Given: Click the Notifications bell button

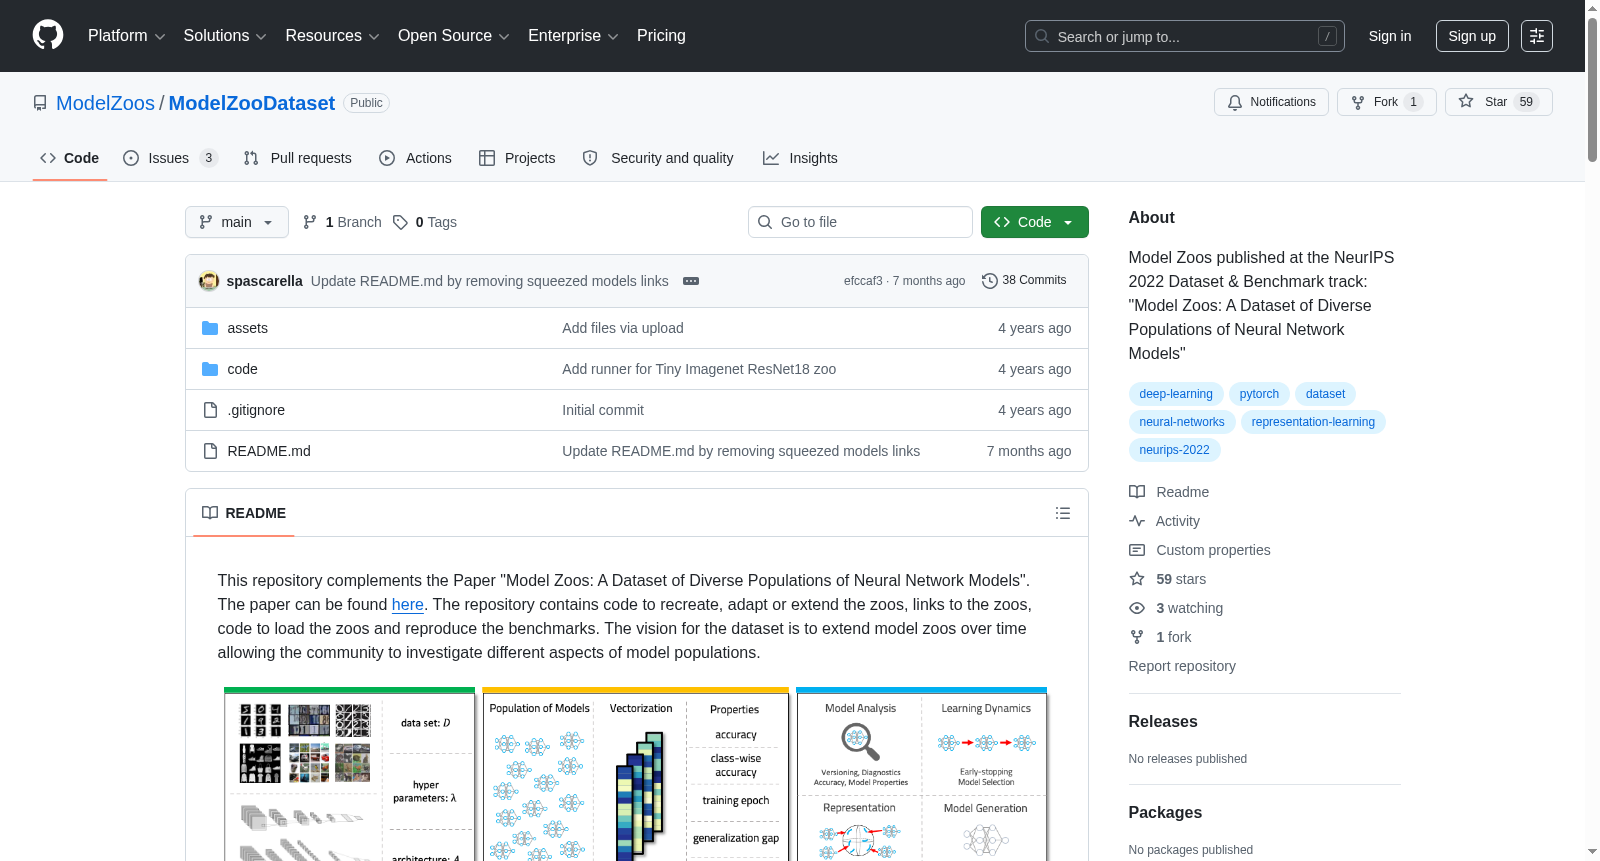Looking at the screenshot, I should point(1271,102).
